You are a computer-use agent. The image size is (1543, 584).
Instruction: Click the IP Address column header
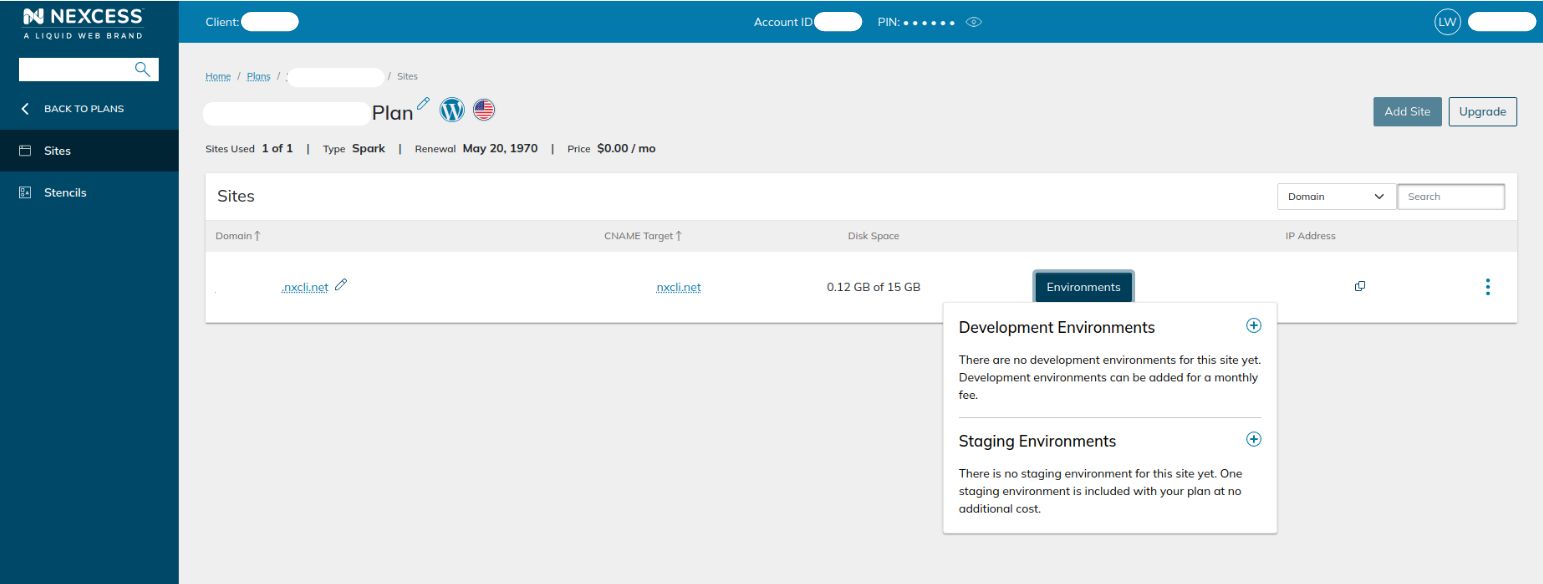pos(1310,236)
